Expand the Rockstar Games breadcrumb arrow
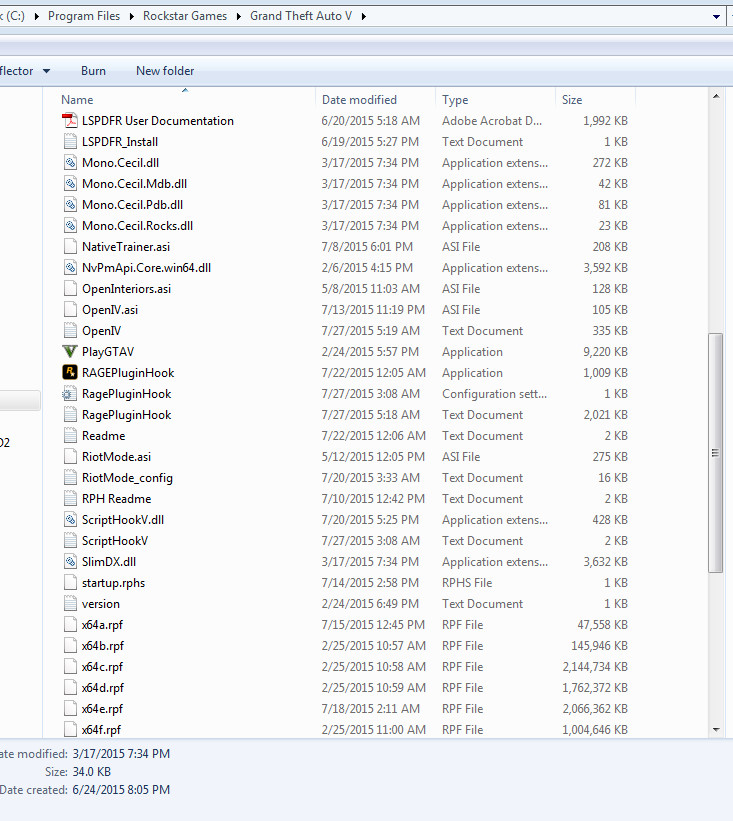The height and width of the screenshot is (821, 733). [239, 16]
